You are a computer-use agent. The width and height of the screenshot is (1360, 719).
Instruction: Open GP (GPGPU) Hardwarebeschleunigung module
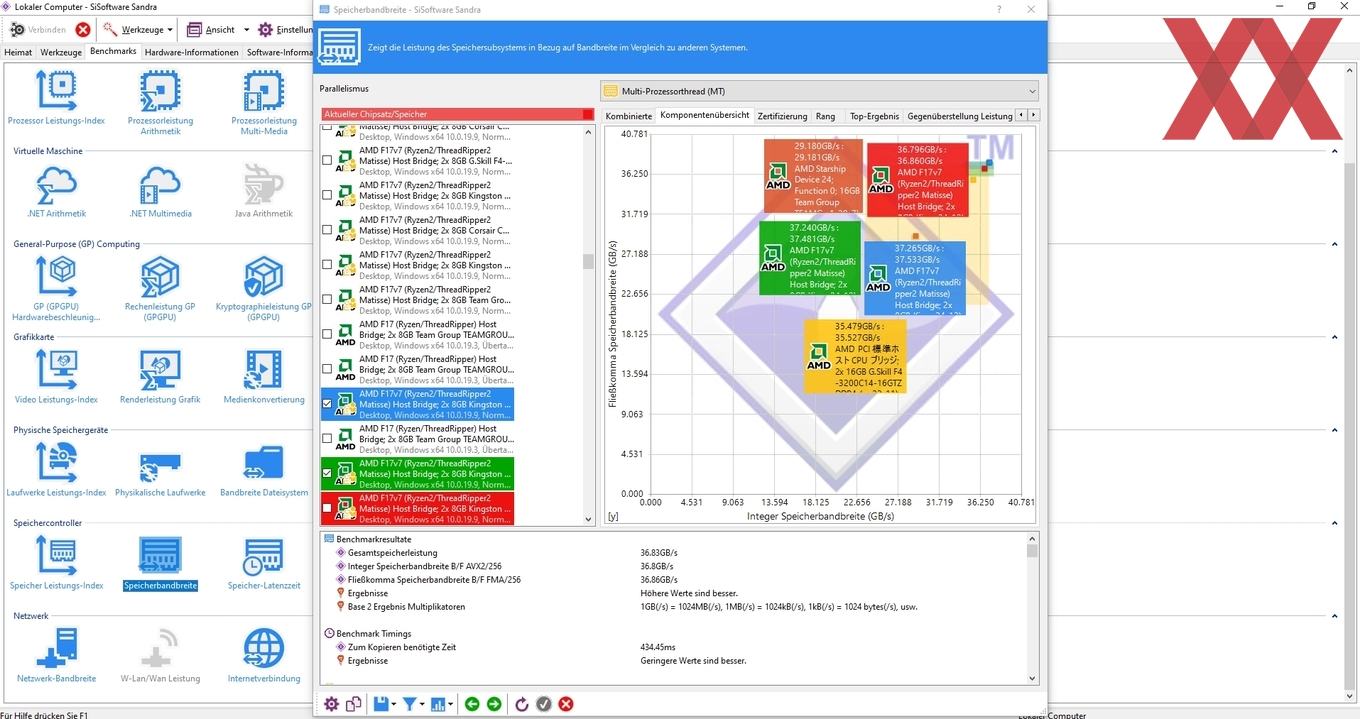click(x=56, y=289)
